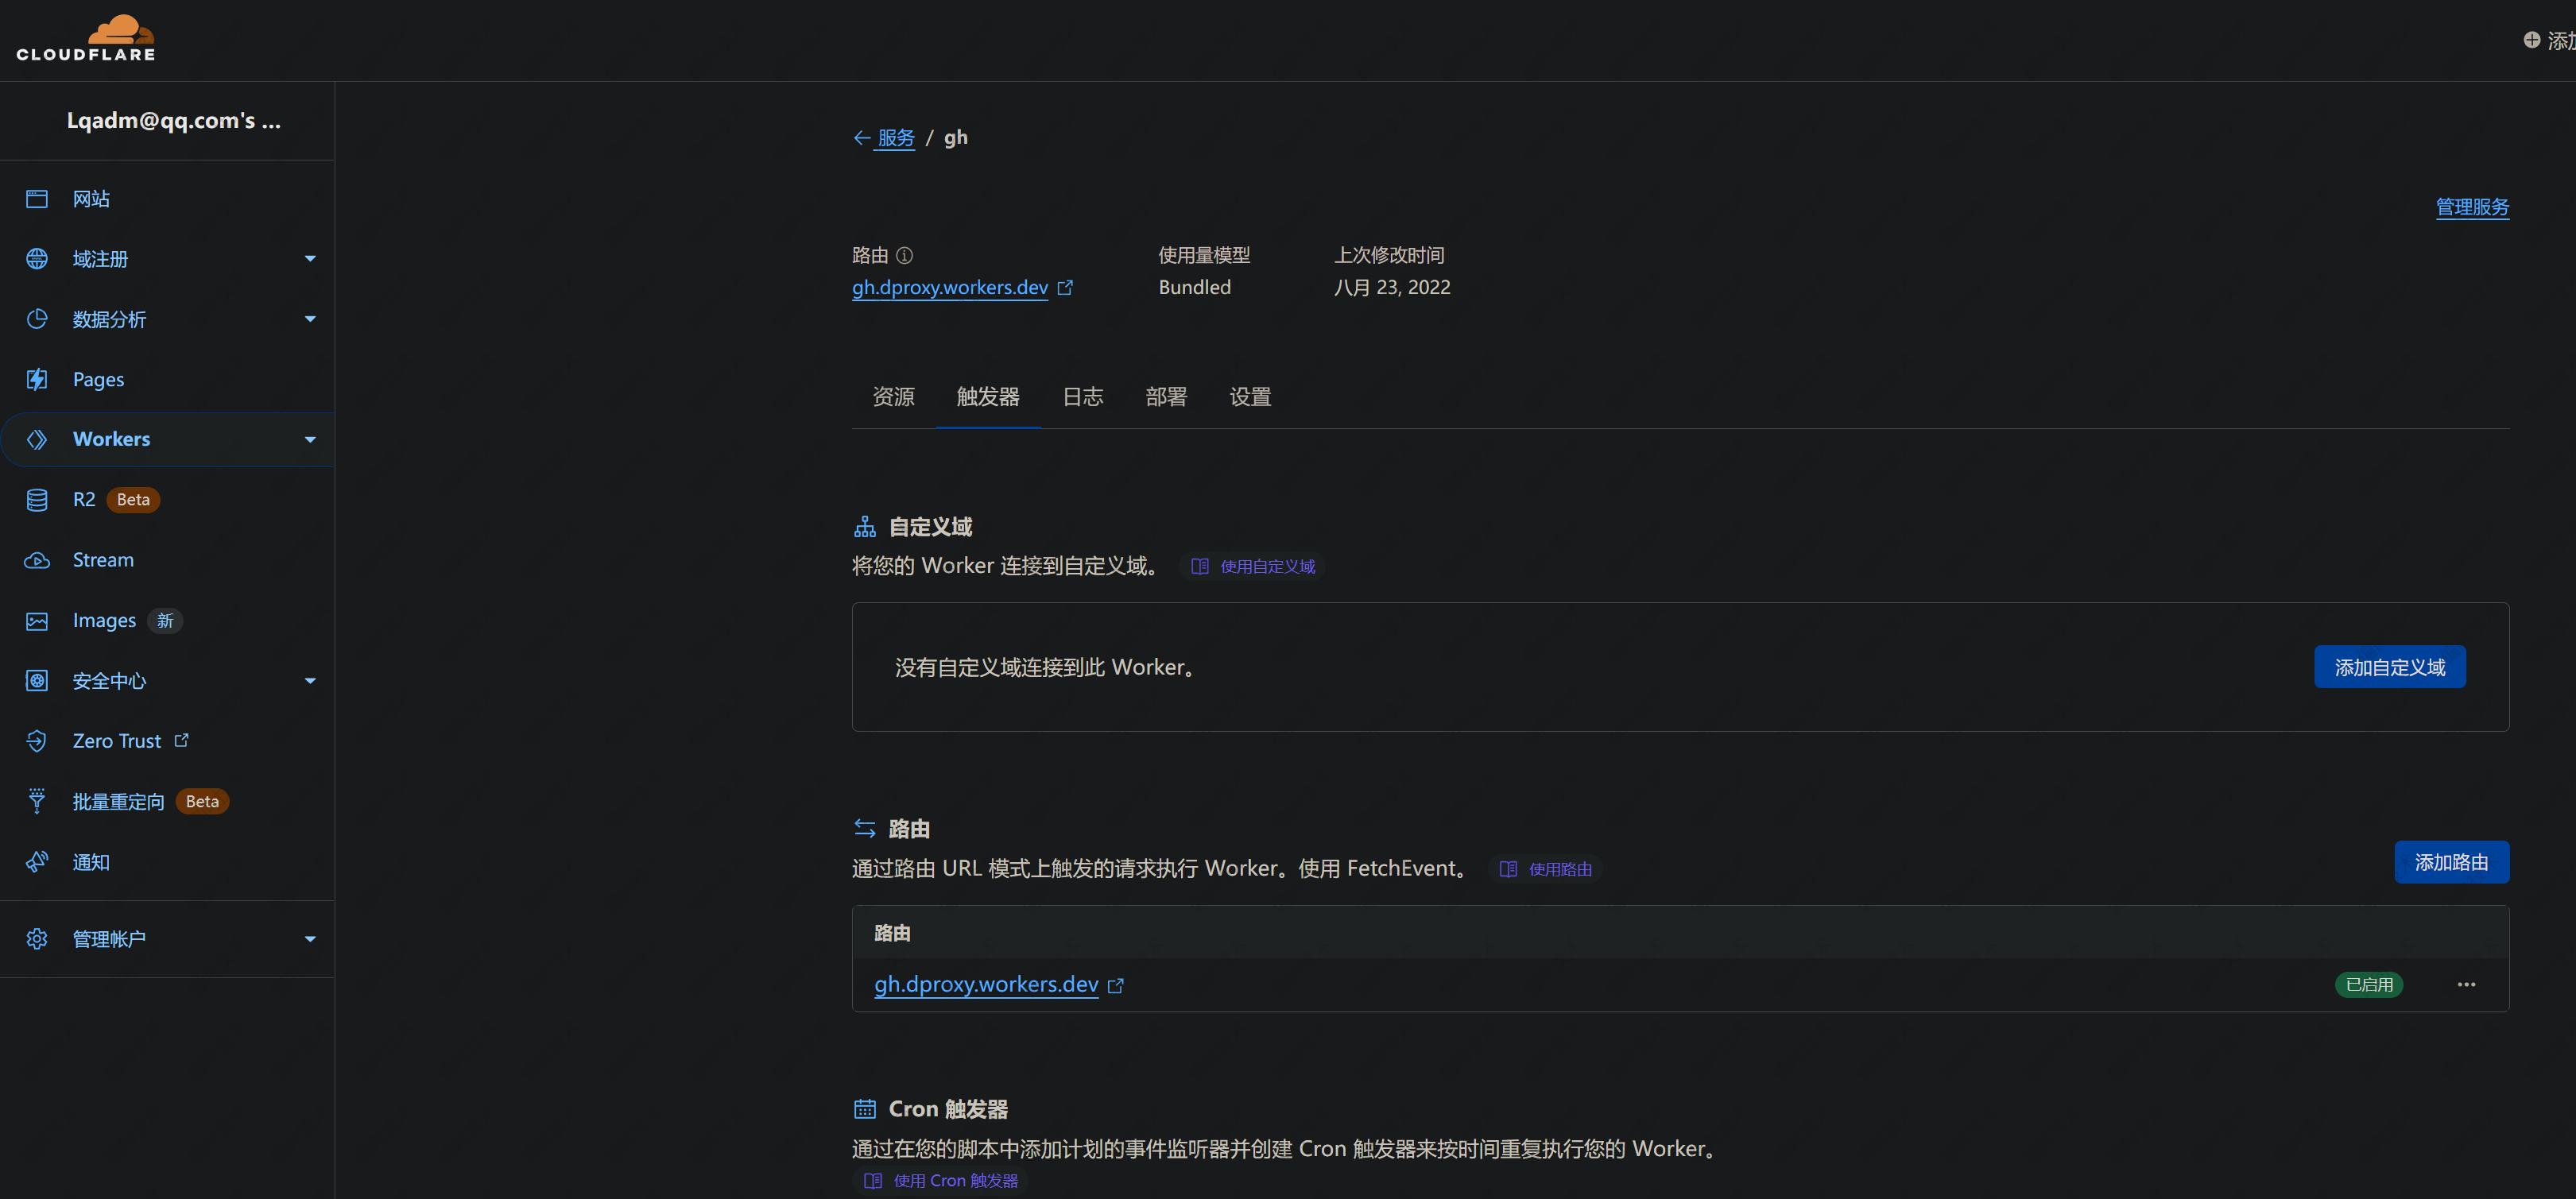
Task: Click external link icon in routes table row
Action: [1116, 985]
